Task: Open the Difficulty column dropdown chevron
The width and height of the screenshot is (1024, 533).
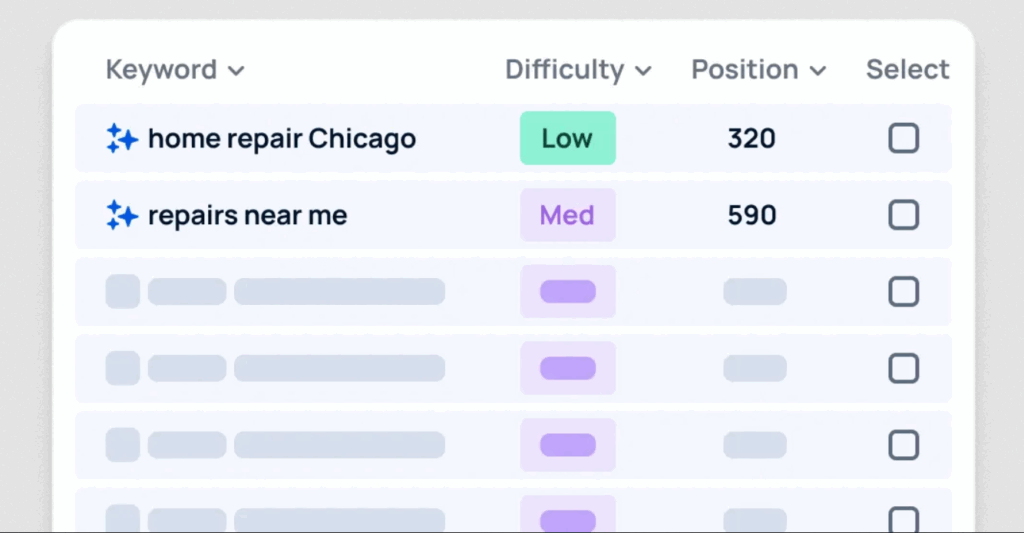Action: pyautogui.click(x=643, y=71)
